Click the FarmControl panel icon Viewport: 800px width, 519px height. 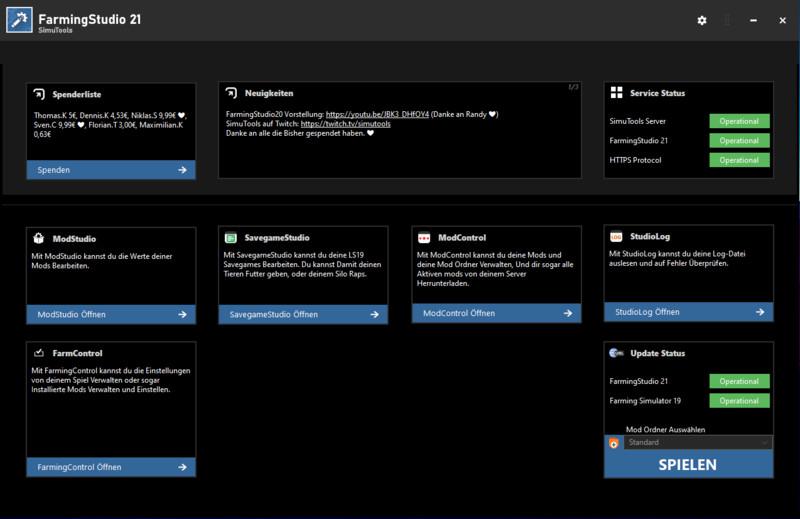[38, 353]
